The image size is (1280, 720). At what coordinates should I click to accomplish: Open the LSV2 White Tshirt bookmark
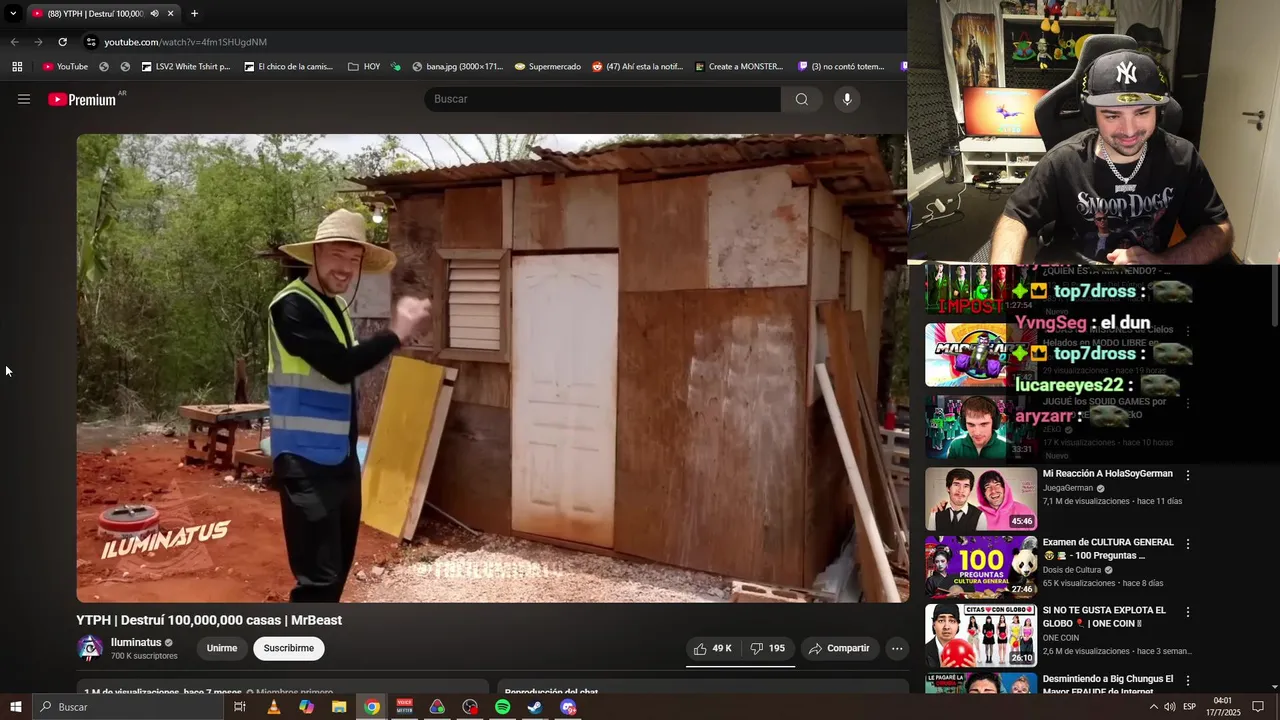click(x=186, y=67)
